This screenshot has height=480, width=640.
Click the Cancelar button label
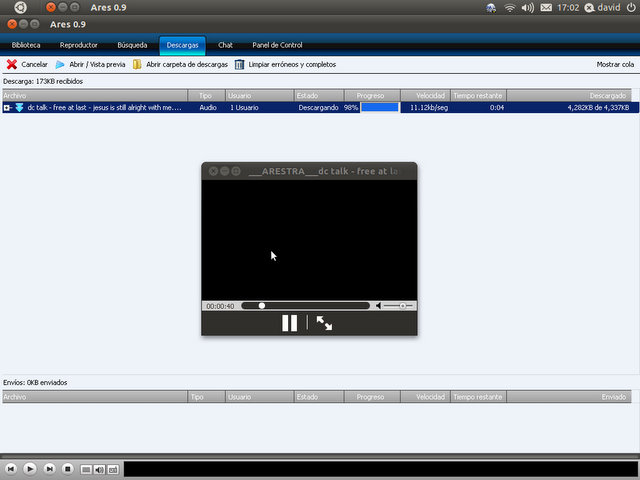34,64
